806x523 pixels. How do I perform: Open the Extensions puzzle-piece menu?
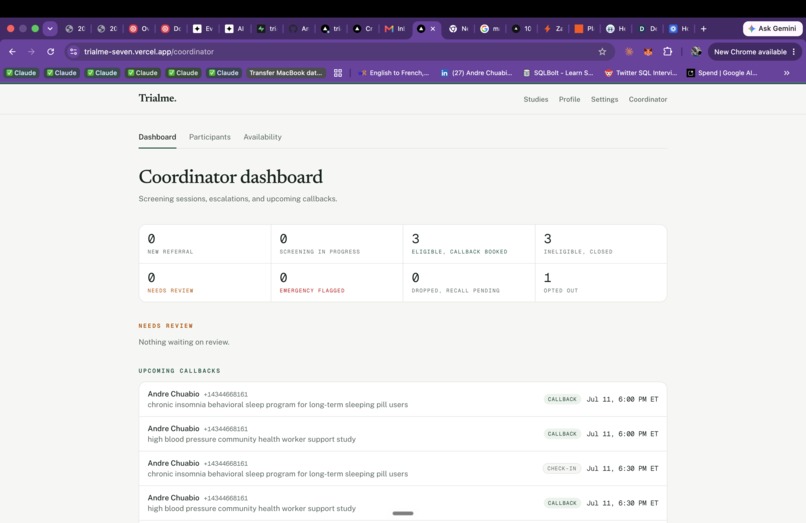(667, 51)
